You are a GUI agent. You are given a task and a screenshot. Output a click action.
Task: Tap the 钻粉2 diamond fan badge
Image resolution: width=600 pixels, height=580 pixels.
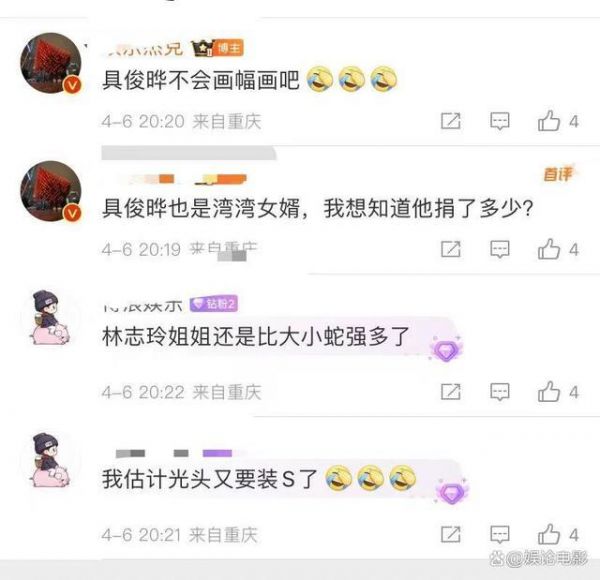pos(214,304)
